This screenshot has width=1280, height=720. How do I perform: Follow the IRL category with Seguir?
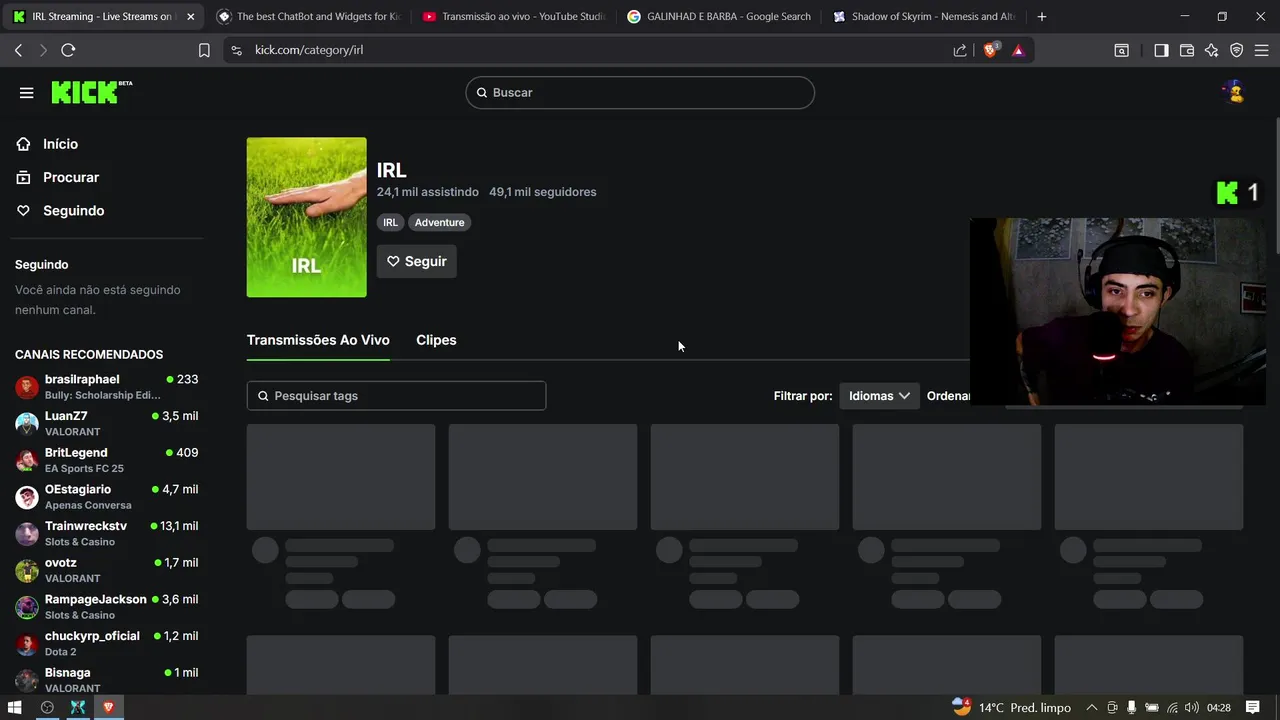click(417, 261)
